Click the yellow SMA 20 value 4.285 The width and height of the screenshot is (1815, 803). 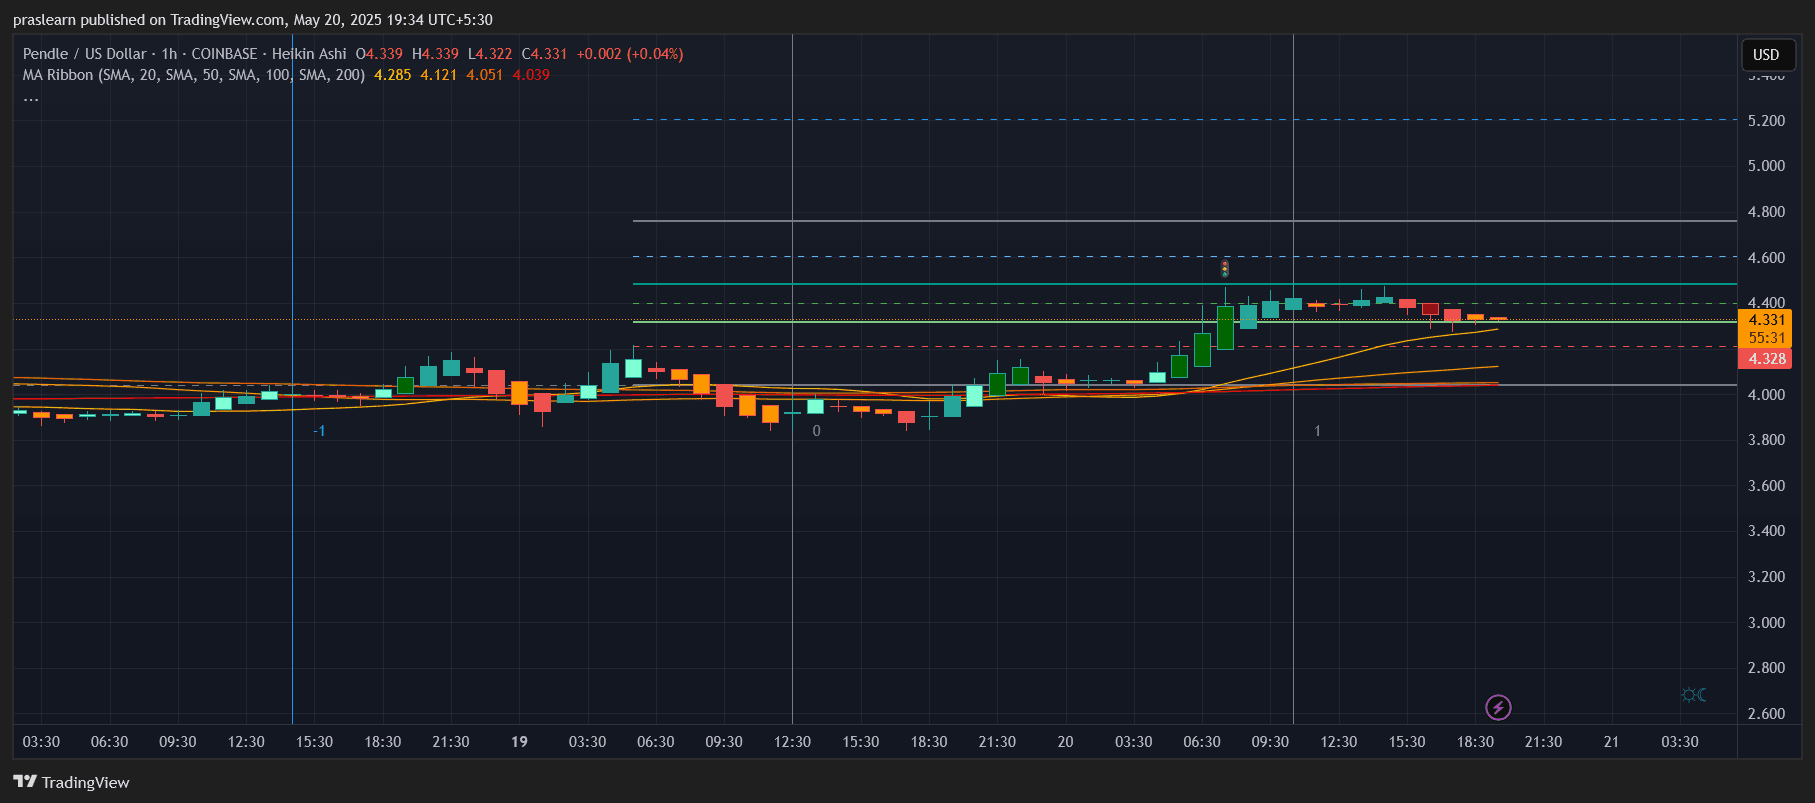pyautogui.click(x=392, y=75)
